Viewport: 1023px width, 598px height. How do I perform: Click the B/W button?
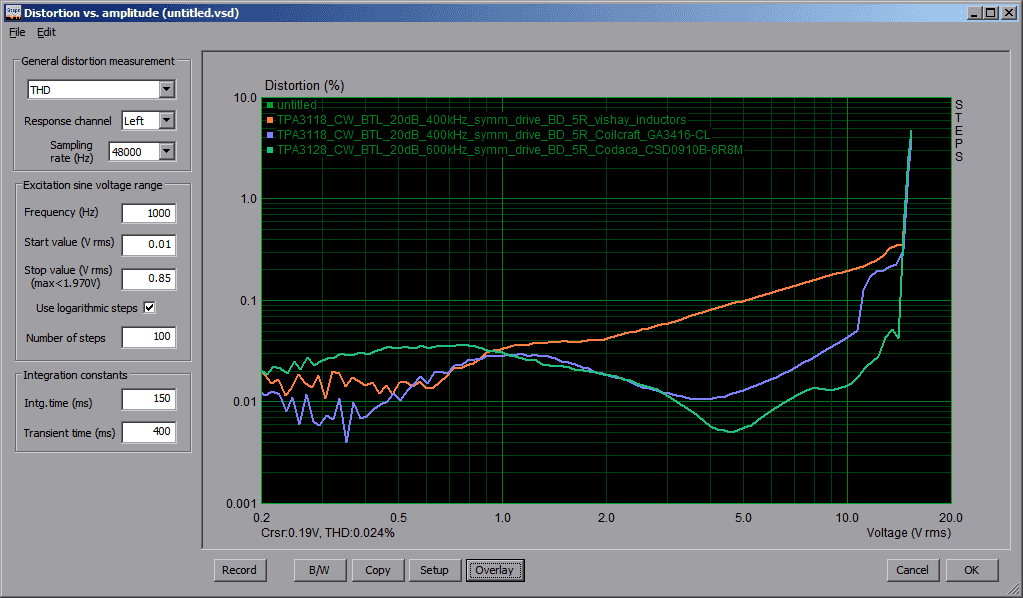320,570
